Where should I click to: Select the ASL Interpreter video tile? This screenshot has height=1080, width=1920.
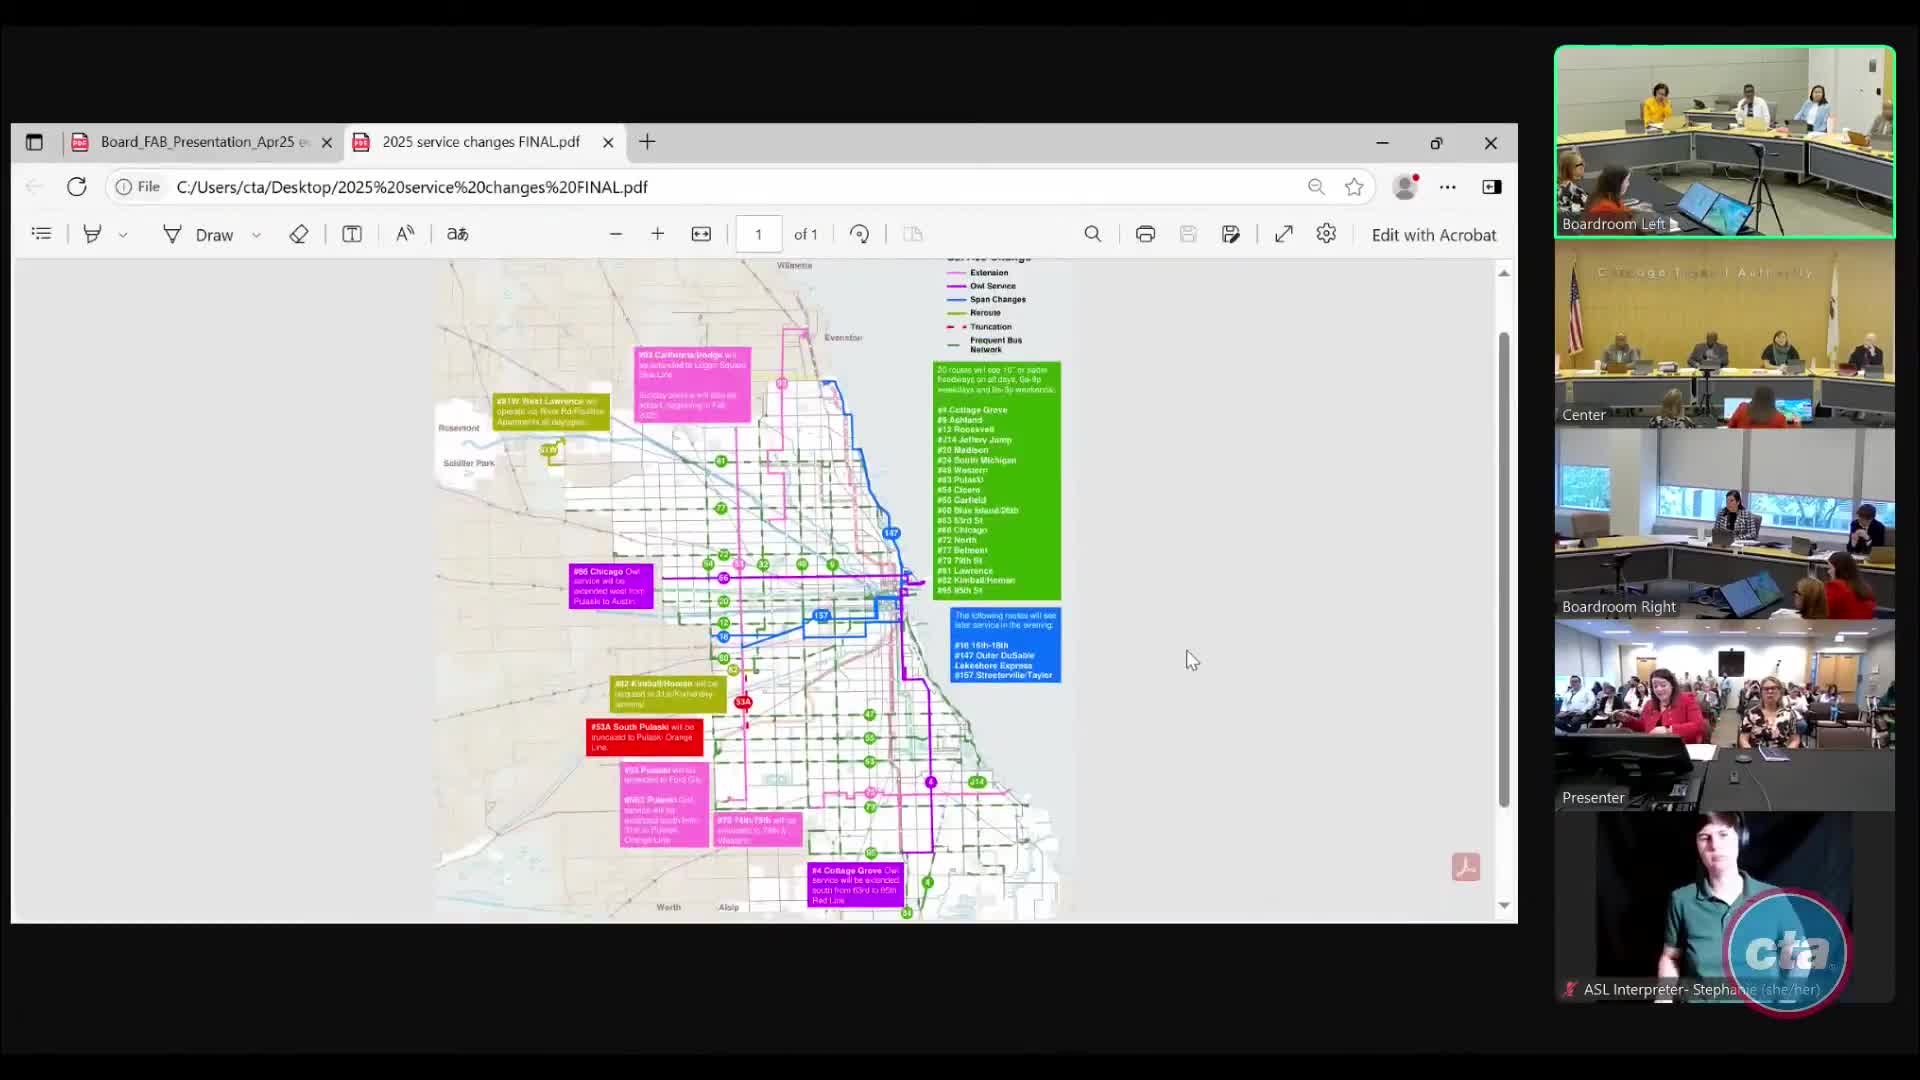point(1724,907)
